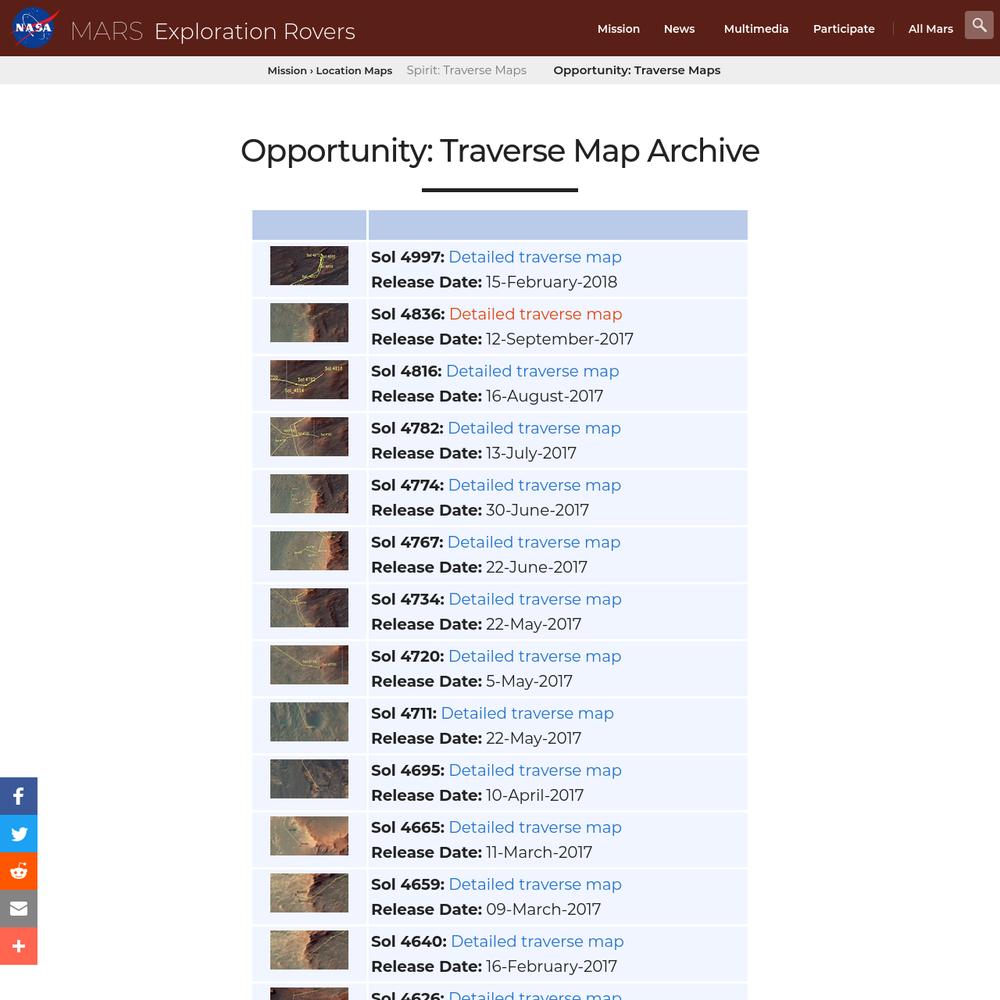Click the Sol 4640 map thumbnail

[x=309, y=950]
